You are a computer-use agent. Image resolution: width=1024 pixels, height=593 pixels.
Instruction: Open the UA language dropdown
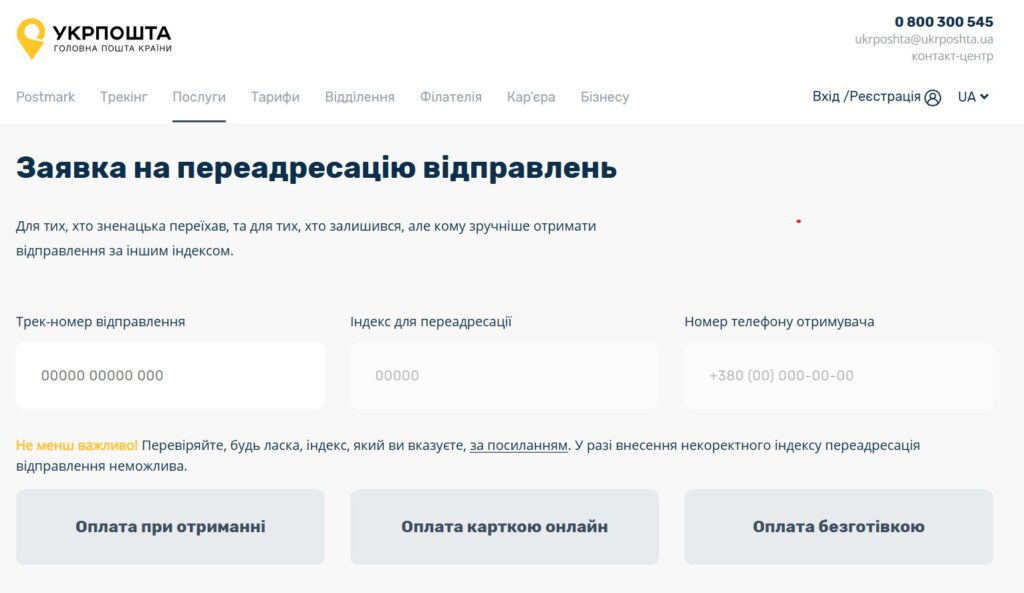coord(971,96)
